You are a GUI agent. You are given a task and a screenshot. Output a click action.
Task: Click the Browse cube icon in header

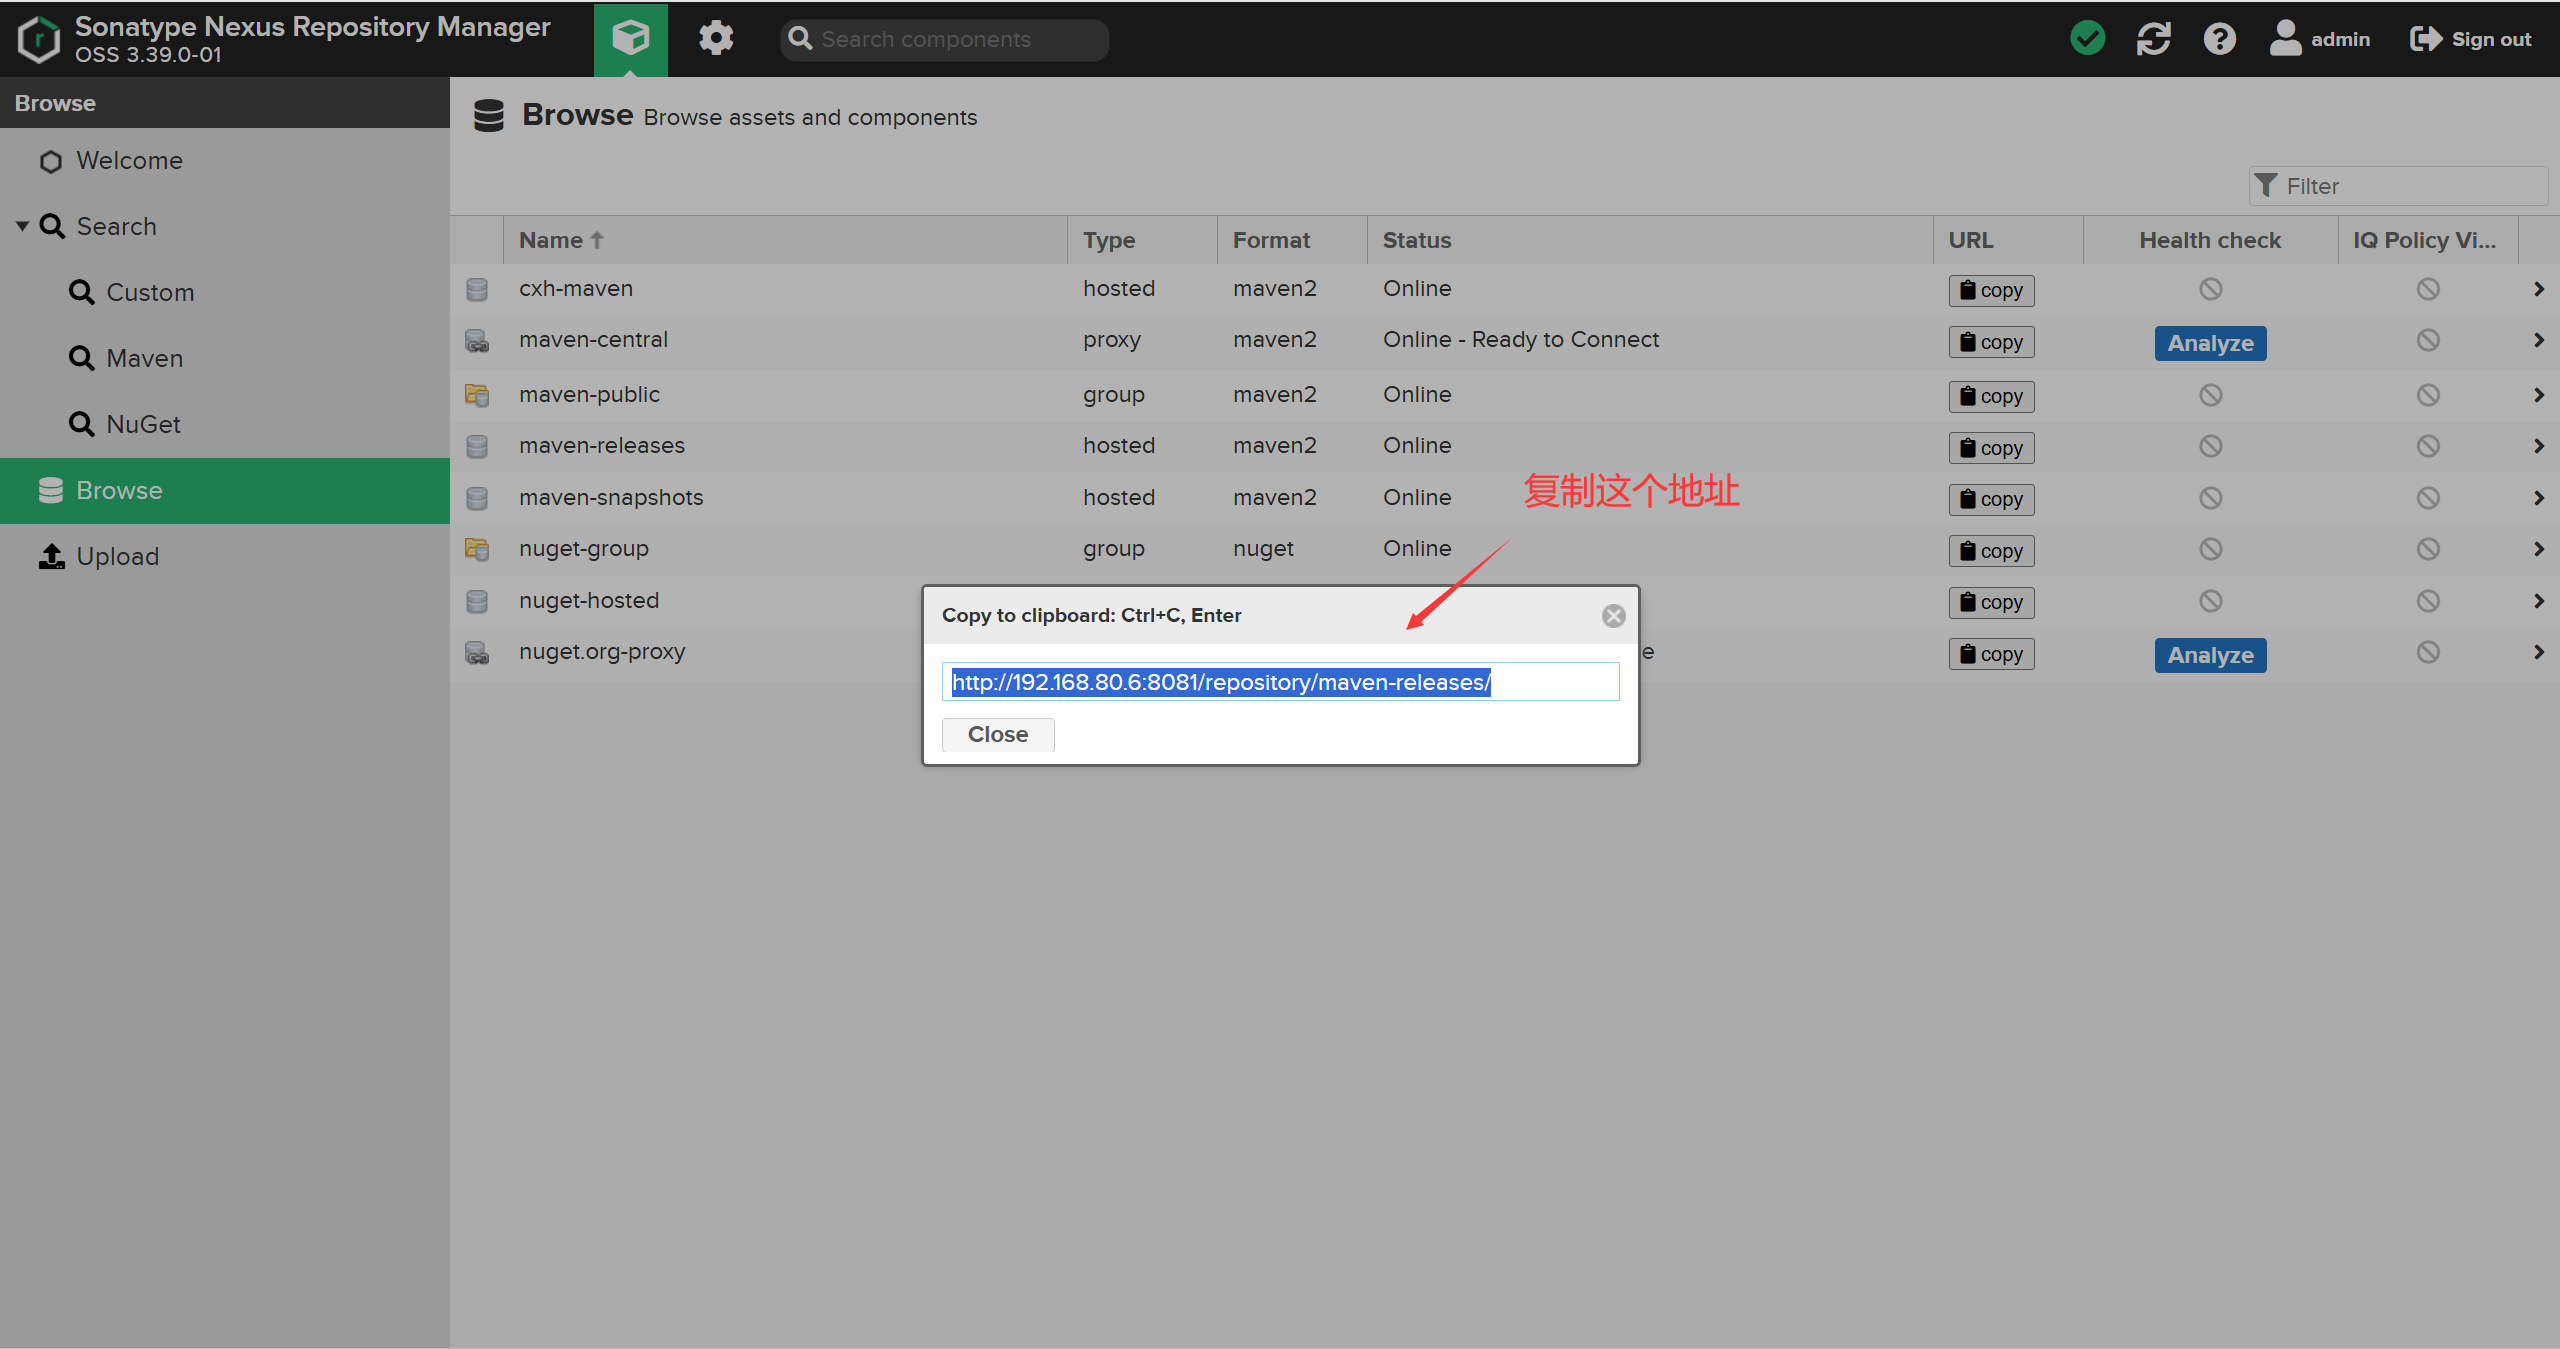(x=630, y=39)
